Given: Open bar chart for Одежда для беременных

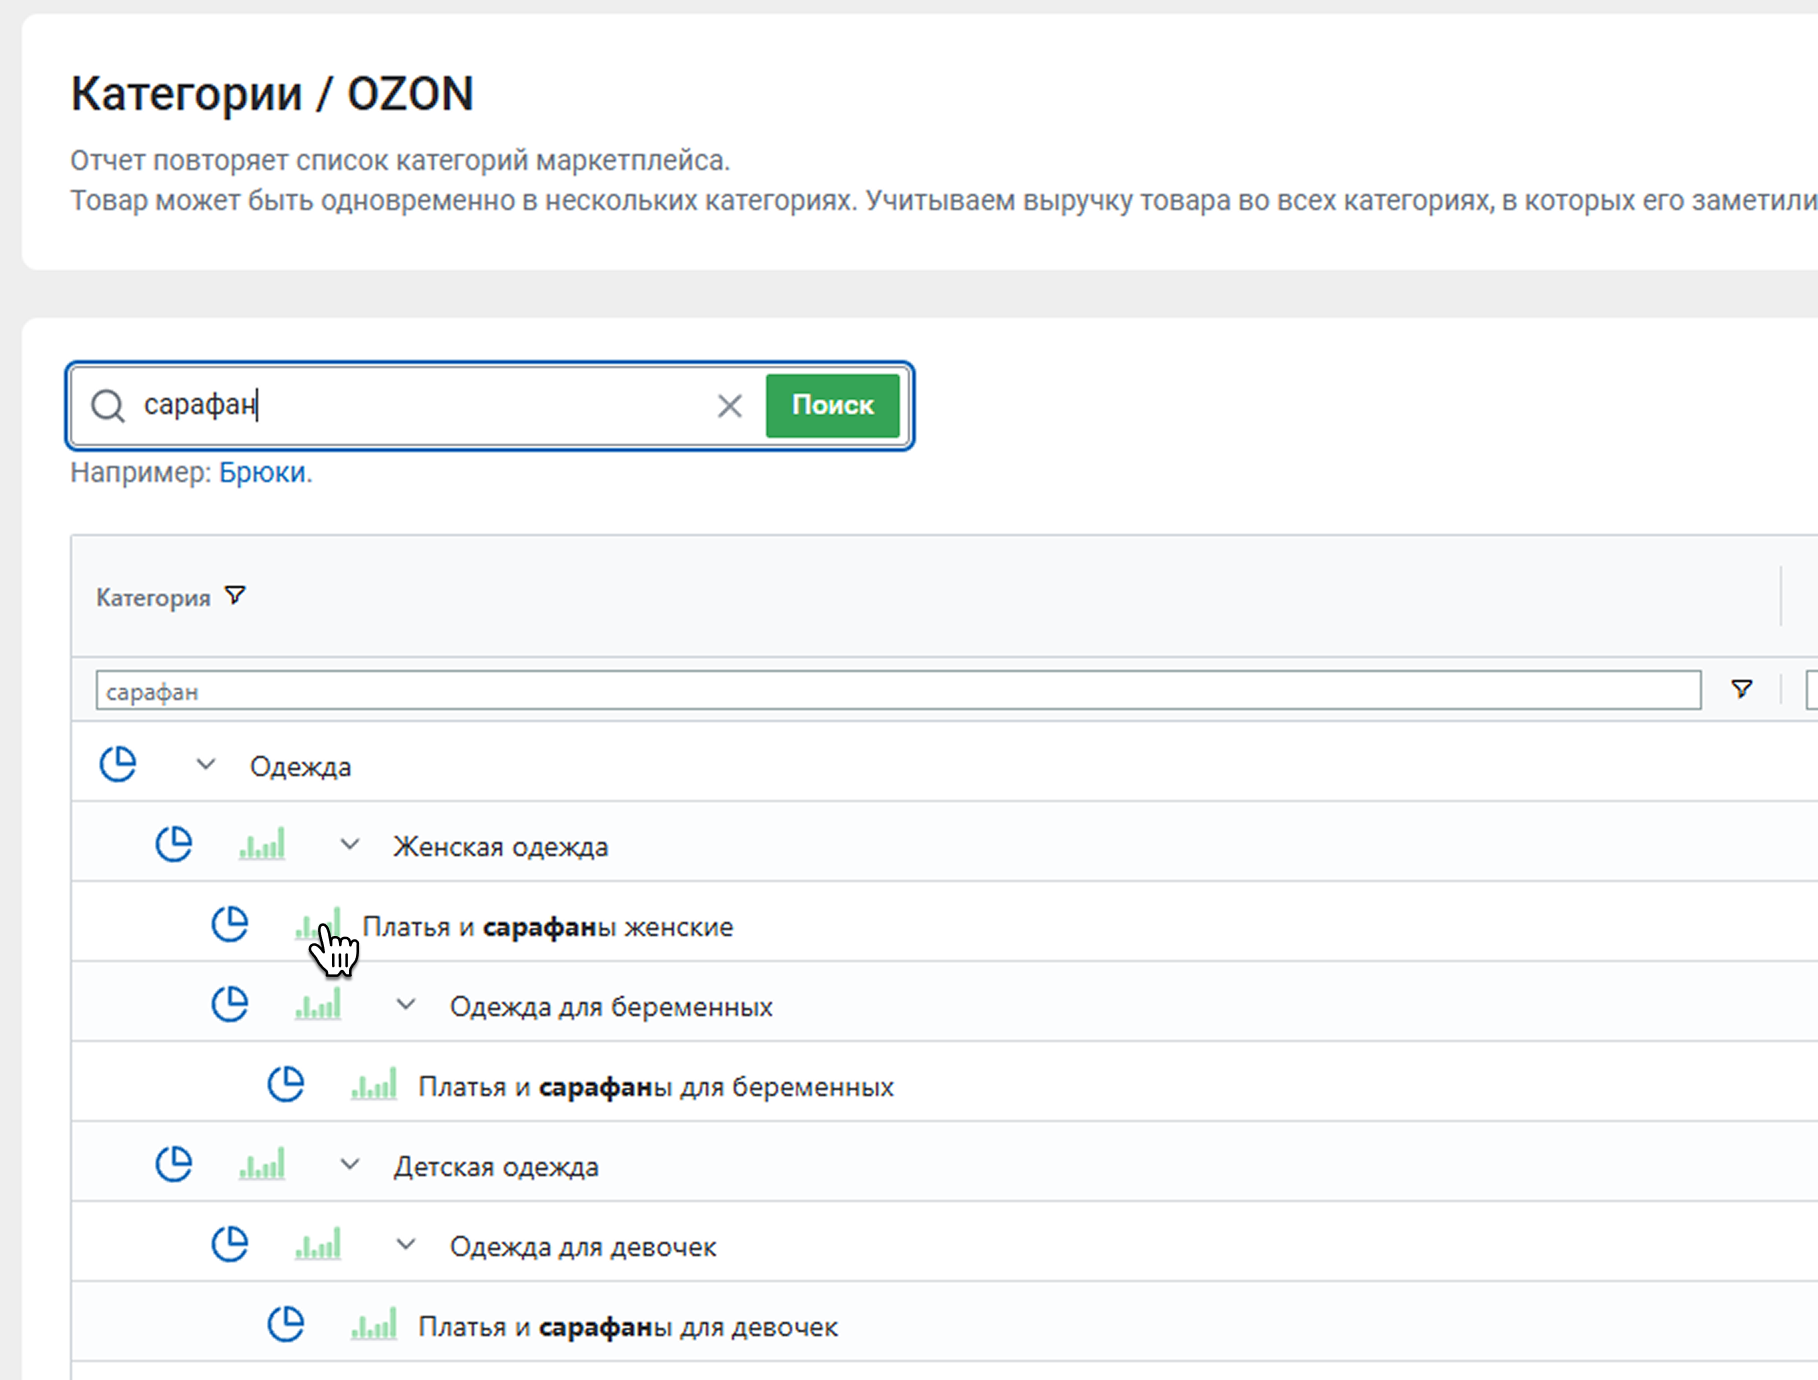Looking at the screenshot, I should point(318,1005).
